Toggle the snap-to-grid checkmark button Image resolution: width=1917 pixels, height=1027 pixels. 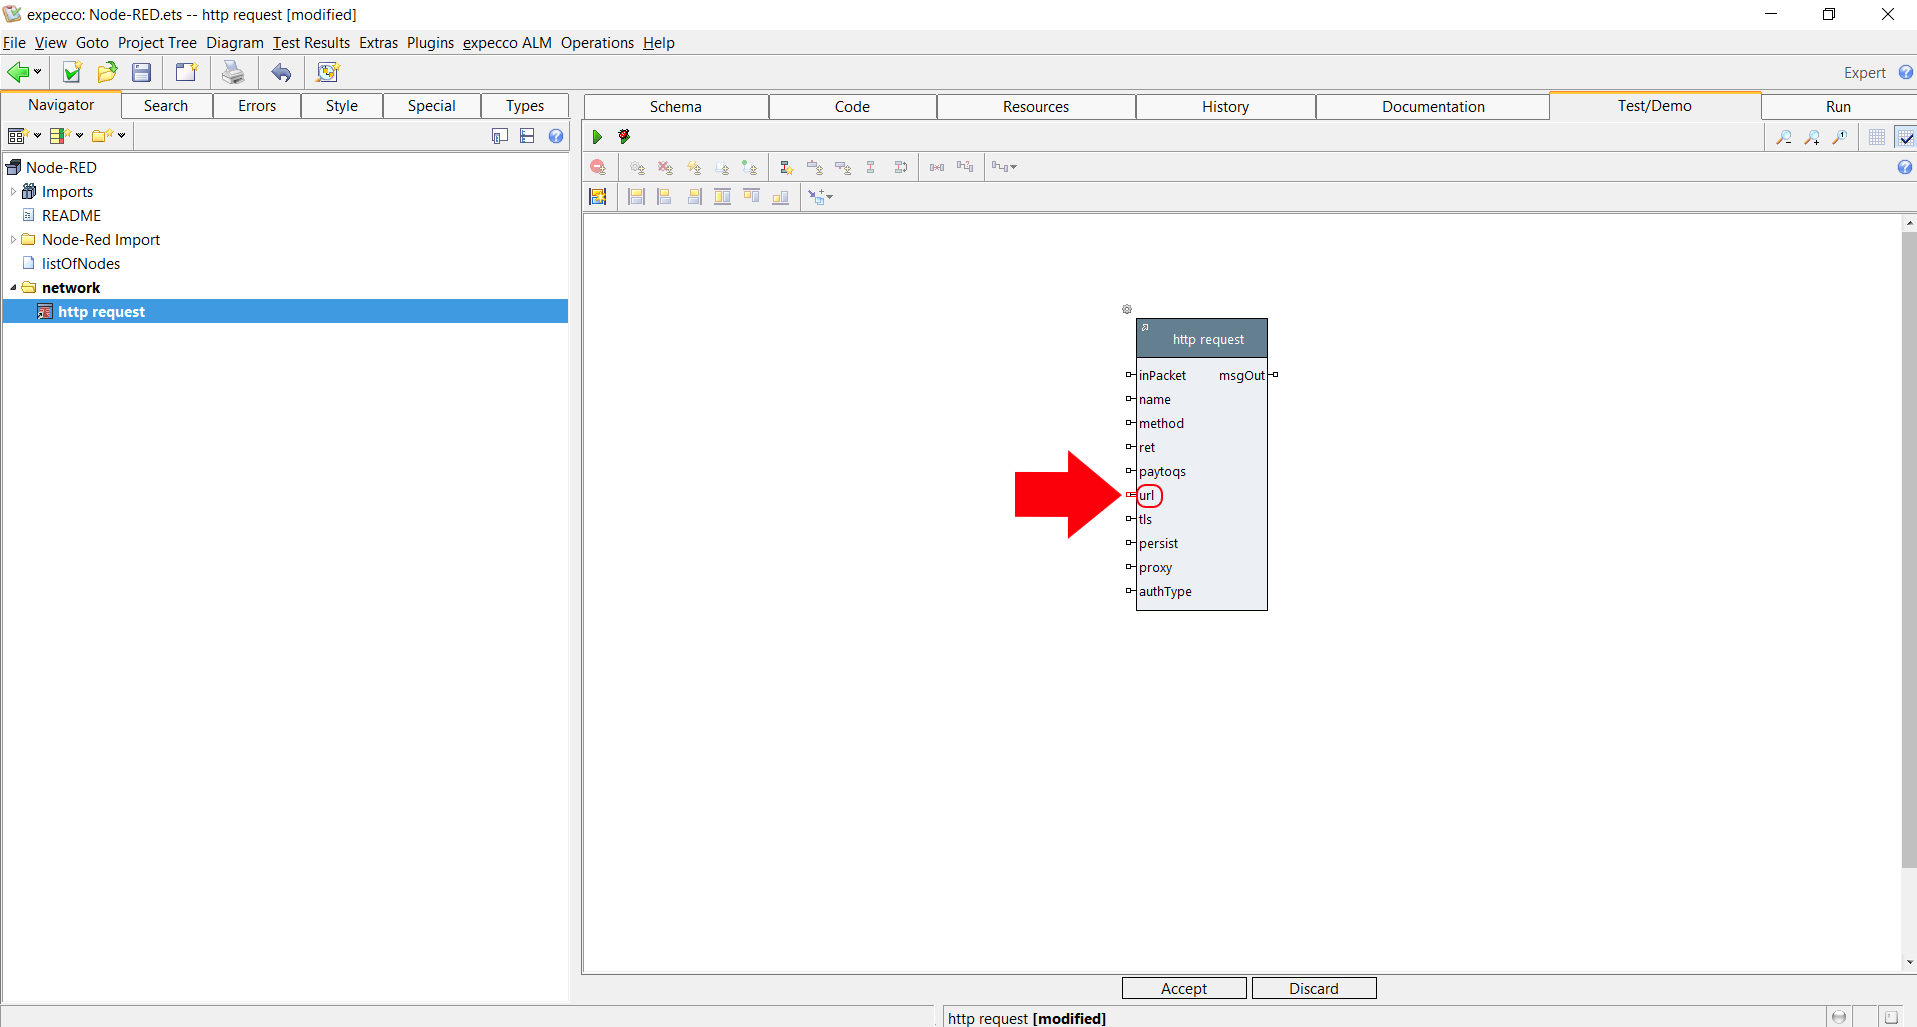1905,137
